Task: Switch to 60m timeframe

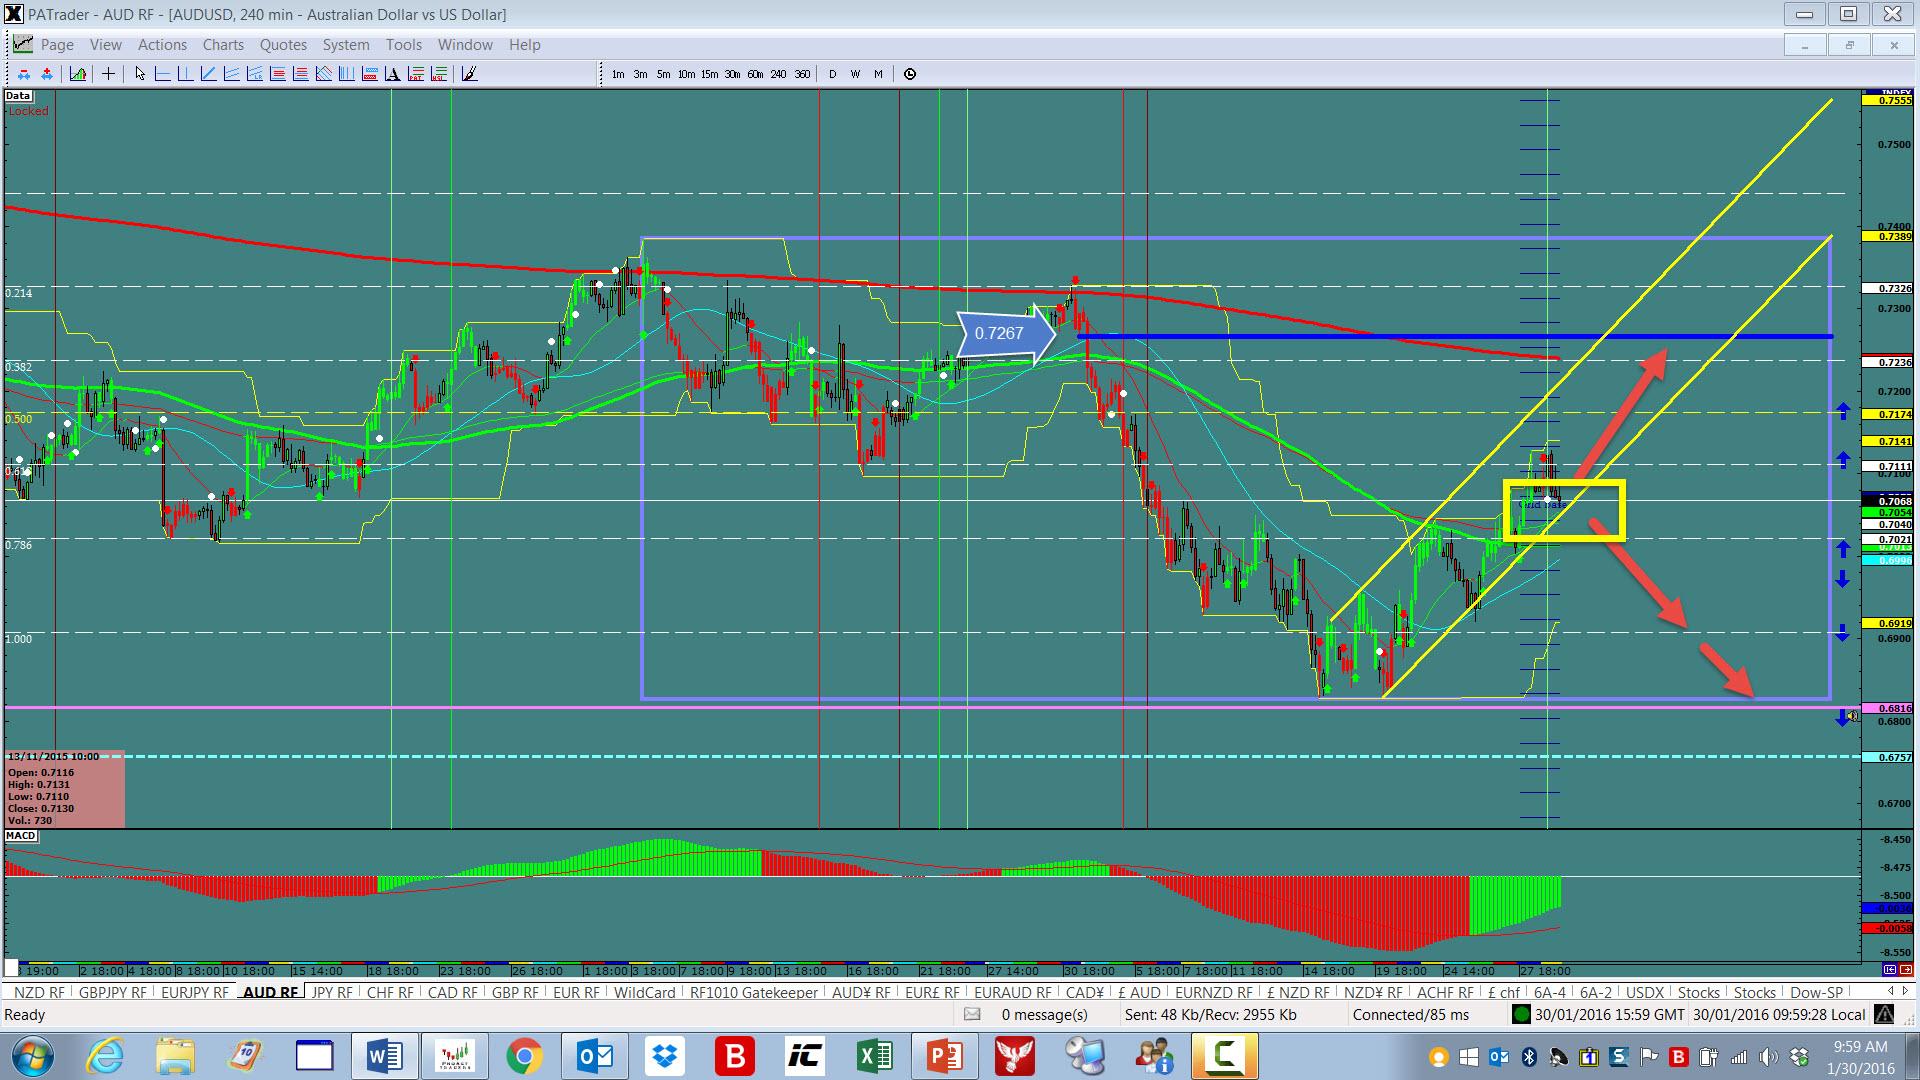Action: [755, 74]
